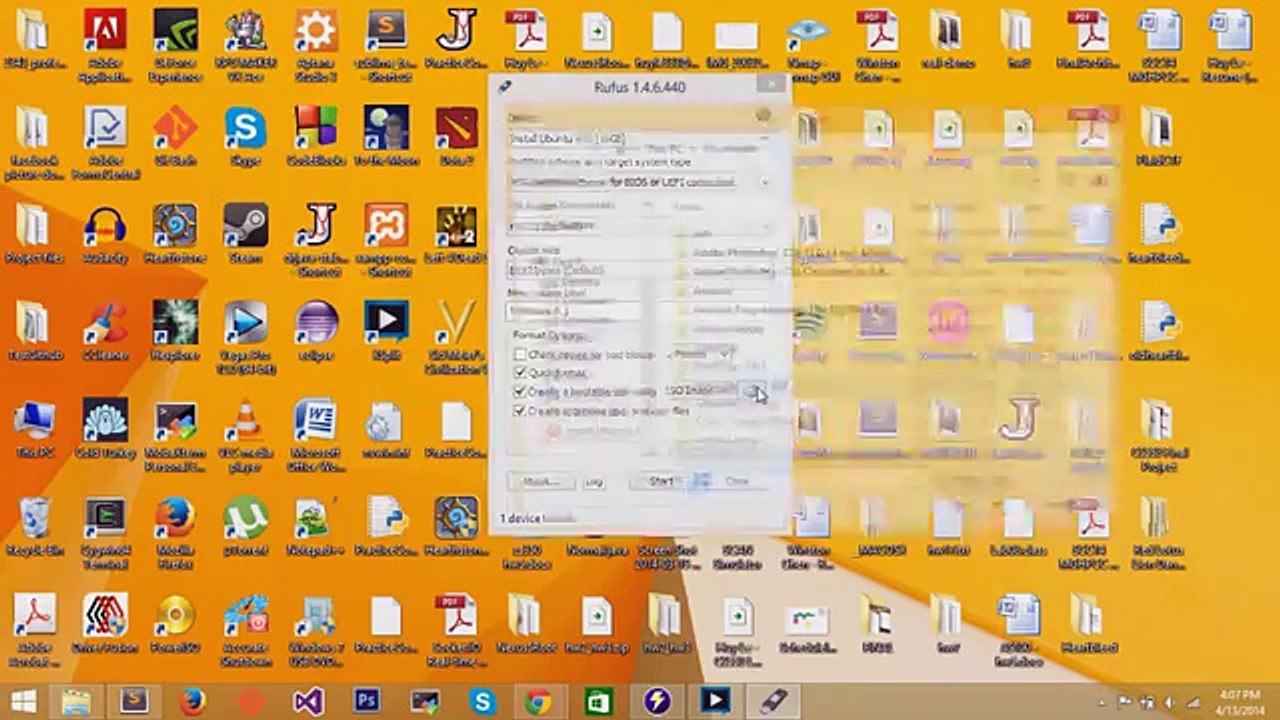Screen dimensions: 1280x720
Task: Open the Device dropdown in Rufus
Action: (x=640, y=138)
